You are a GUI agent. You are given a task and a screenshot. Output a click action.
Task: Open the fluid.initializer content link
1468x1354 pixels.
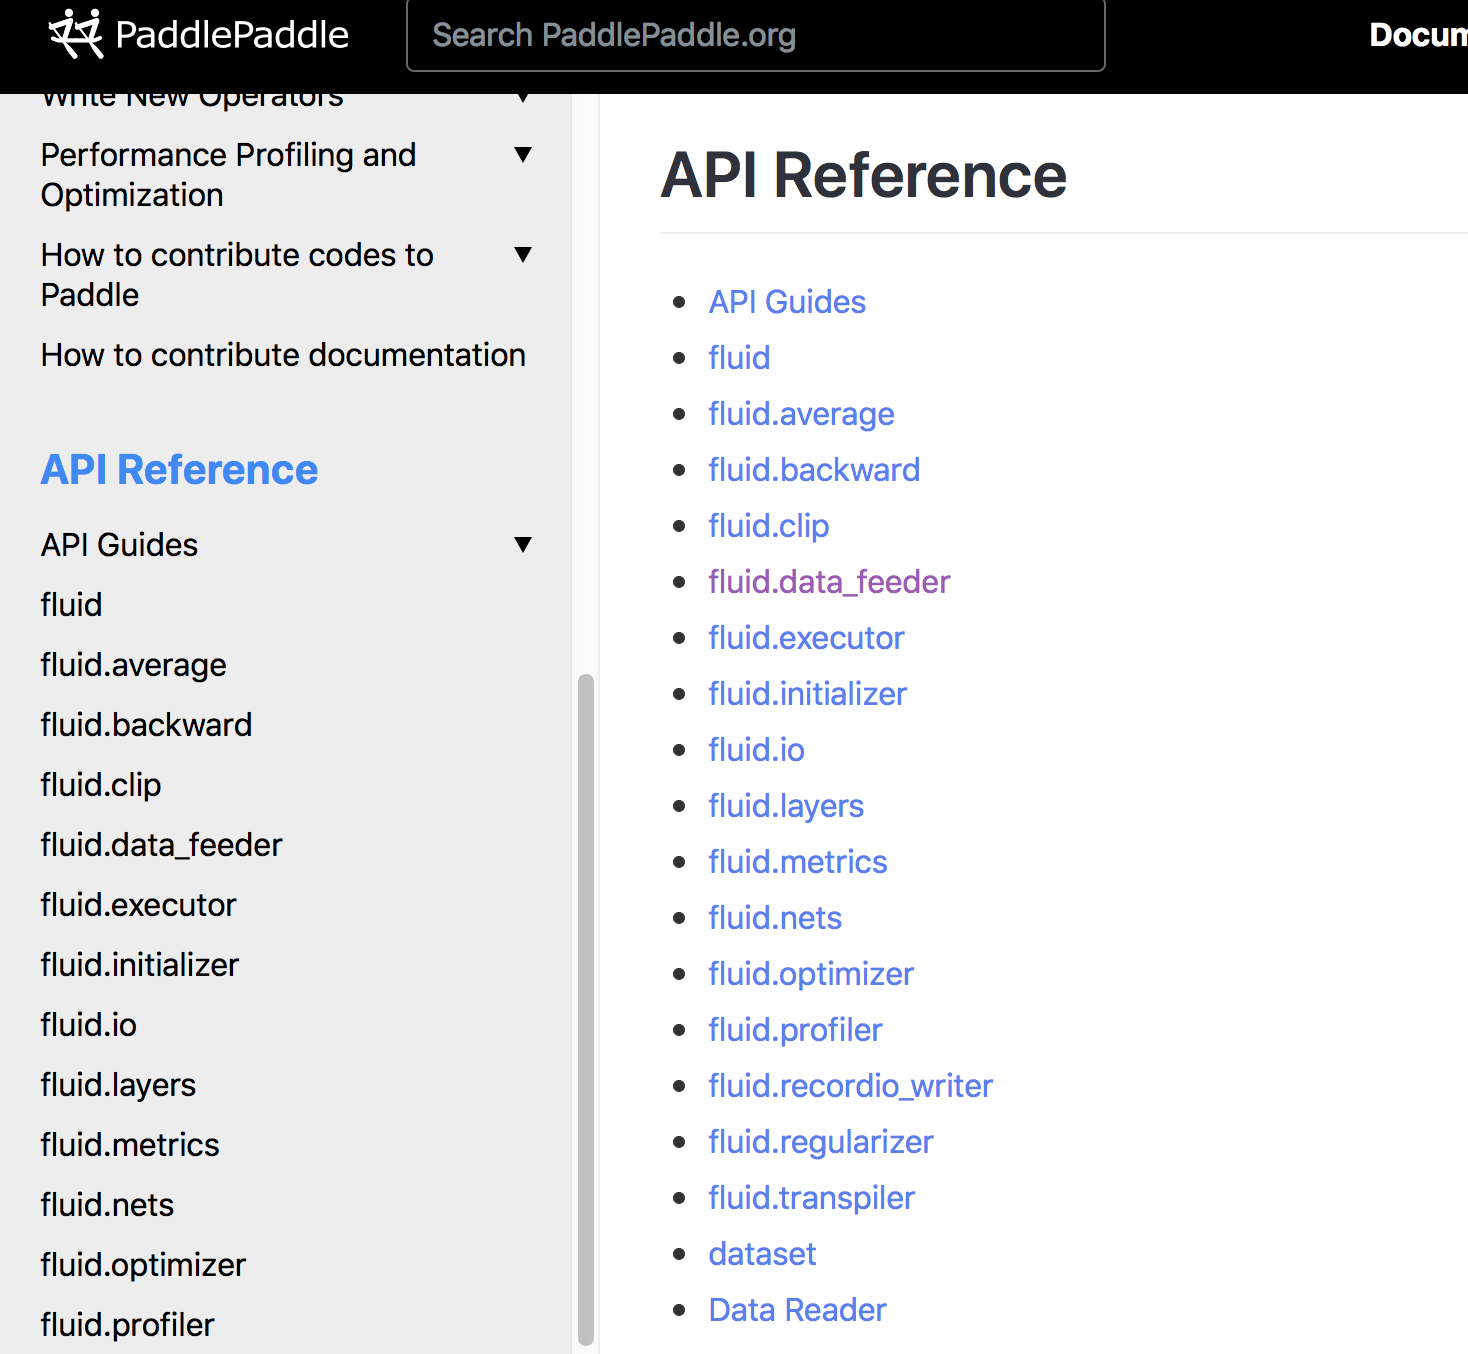click(x=807, y=694)
